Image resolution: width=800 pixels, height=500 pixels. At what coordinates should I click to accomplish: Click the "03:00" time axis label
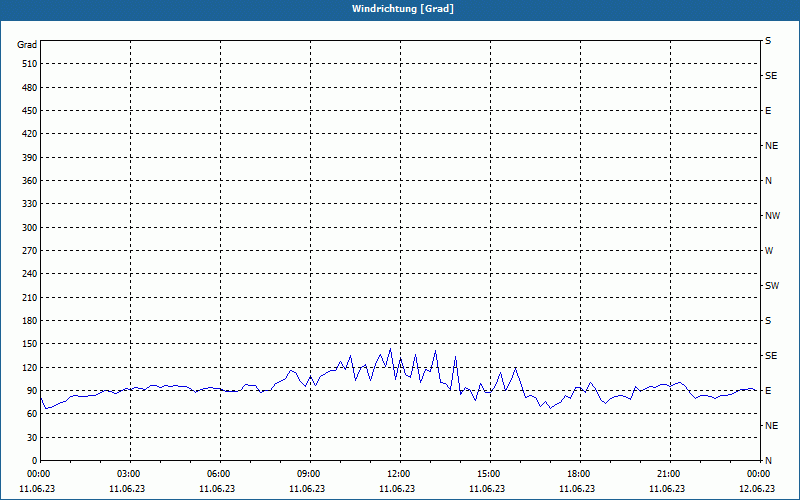point(131,474)
